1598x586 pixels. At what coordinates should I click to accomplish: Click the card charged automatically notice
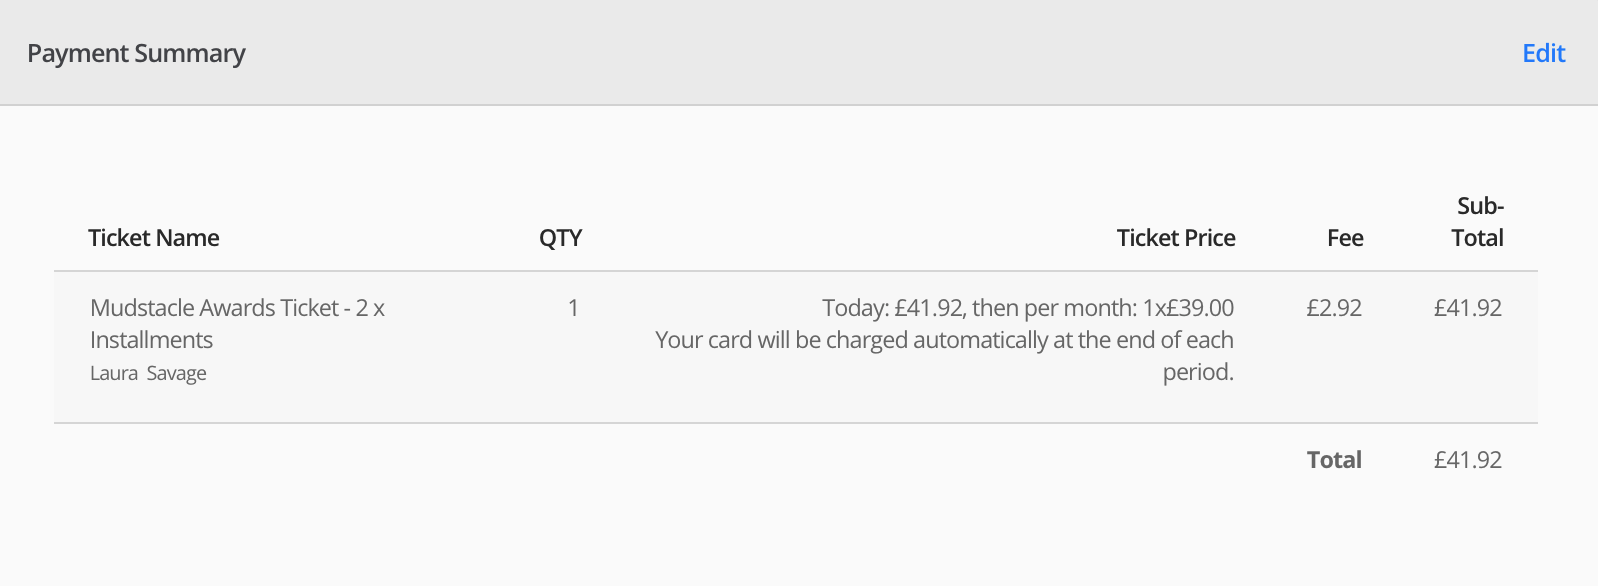943,340
